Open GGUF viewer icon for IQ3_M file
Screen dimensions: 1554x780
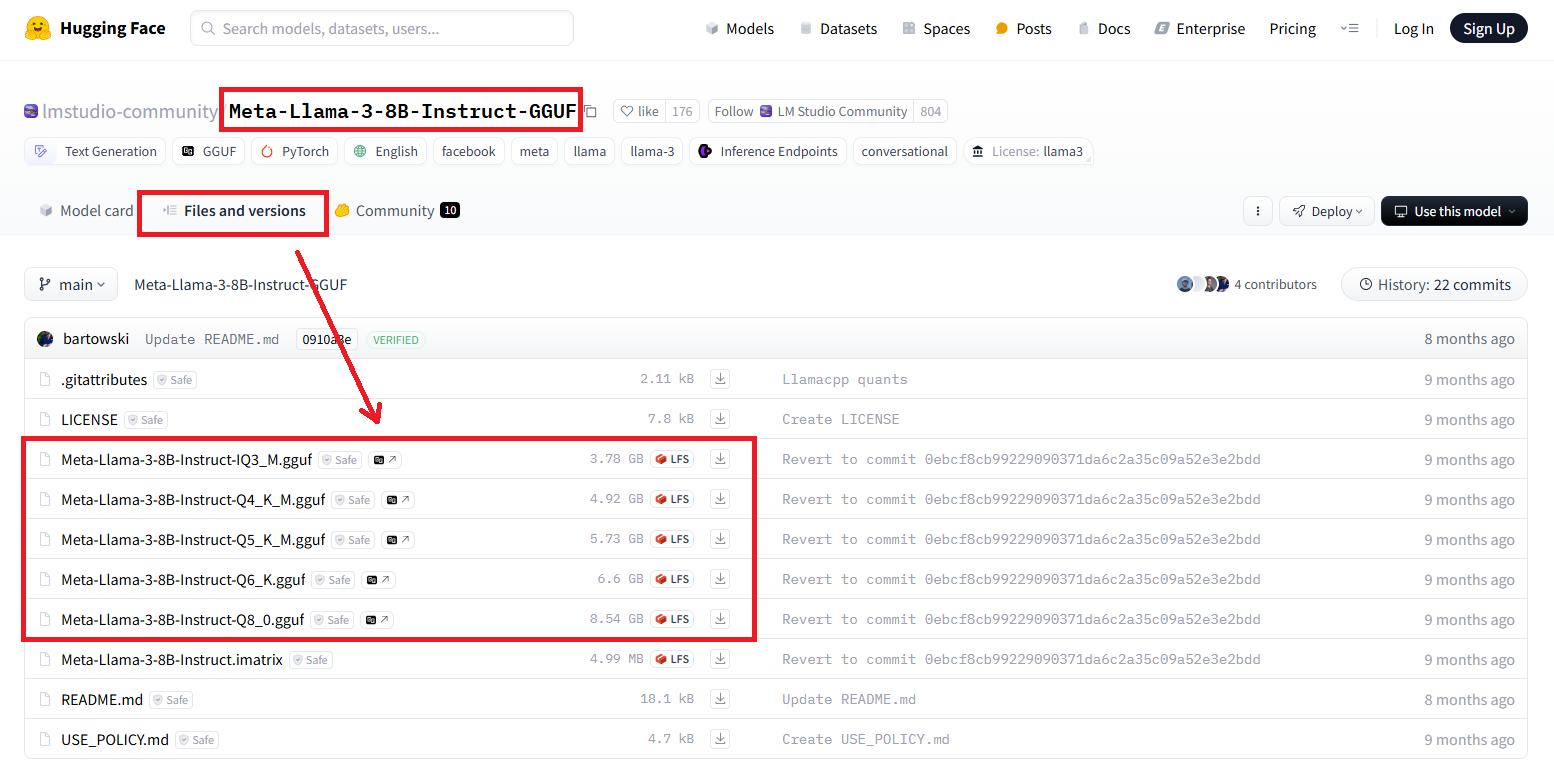tap(385, 460)
